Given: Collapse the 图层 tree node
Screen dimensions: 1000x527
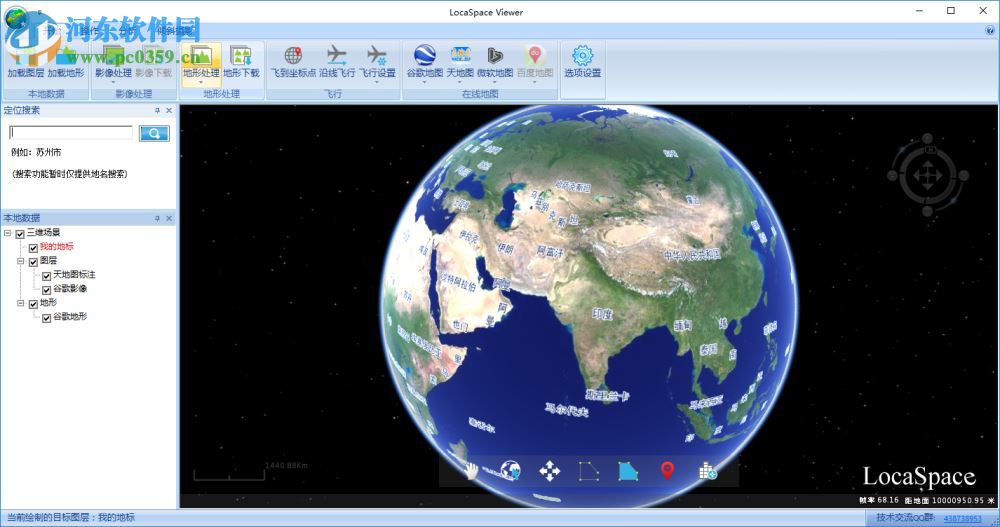Looking at the screenshot, I should tap(20, 262).
